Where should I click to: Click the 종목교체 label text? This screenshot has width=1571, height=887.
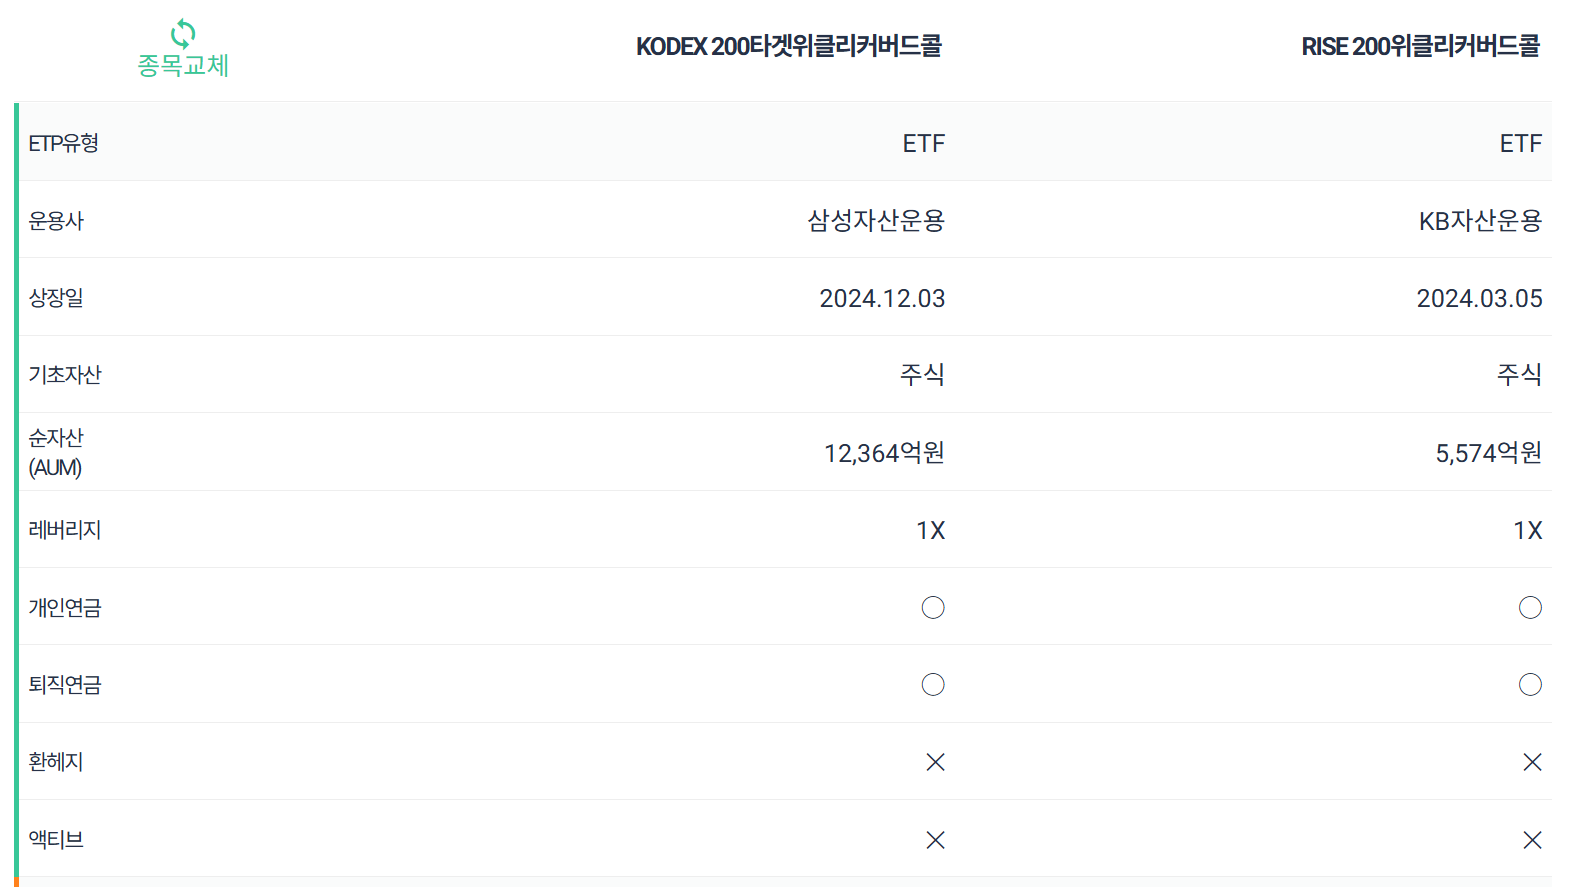click(183, 66)
